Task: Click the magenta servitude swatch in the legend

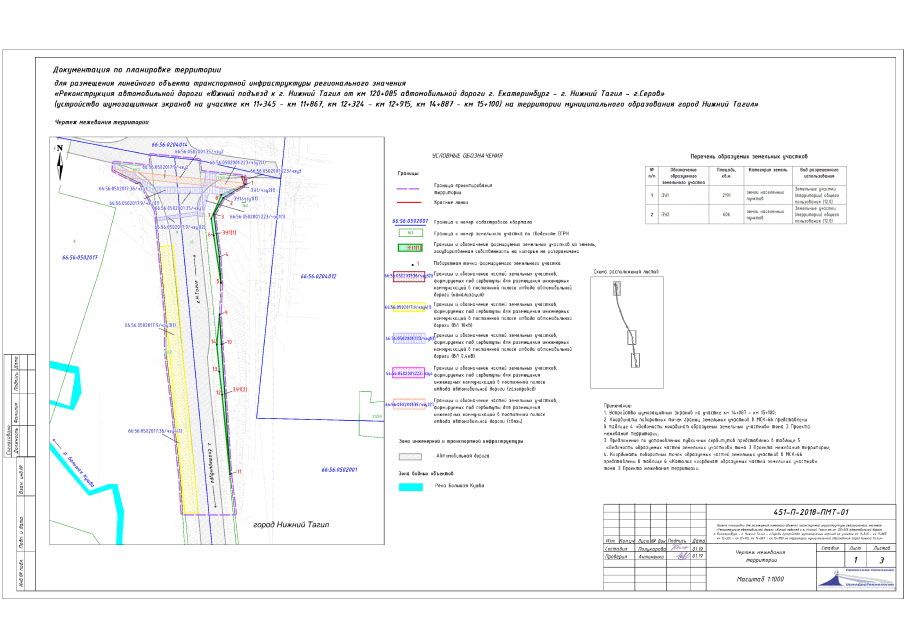Action: [x=409, y=373]
